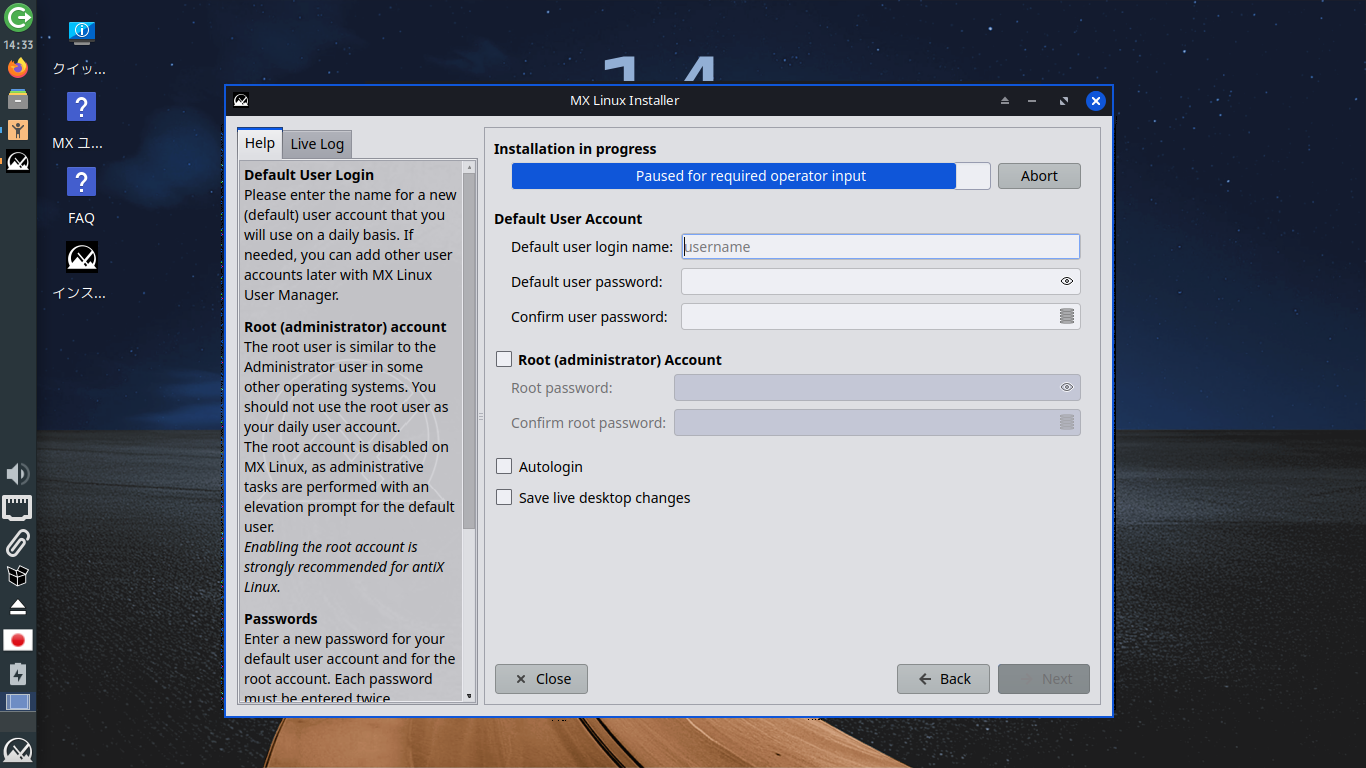Image resolution: width=1366 pixels, height=768 pixels.
Task: Click the eject removable media tray icon
Action: tap(18, 607)
